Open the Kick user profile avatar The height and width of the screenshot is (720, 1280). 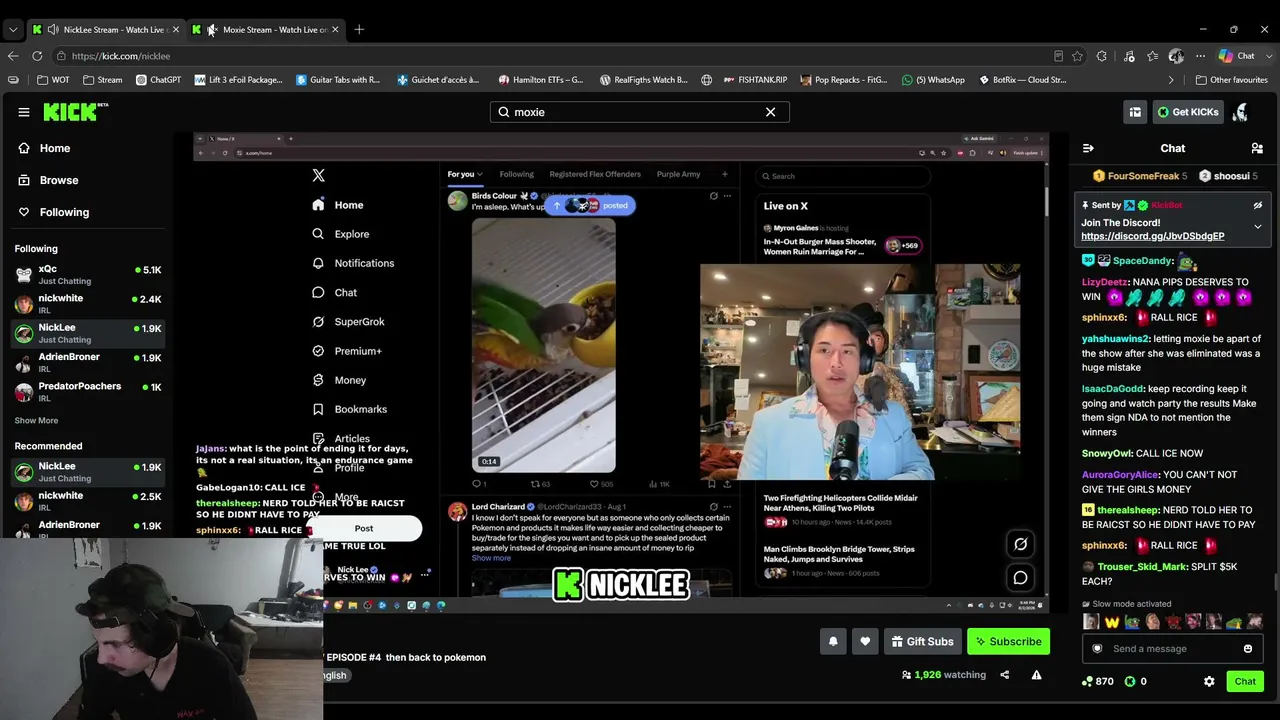coord(1240,112)
